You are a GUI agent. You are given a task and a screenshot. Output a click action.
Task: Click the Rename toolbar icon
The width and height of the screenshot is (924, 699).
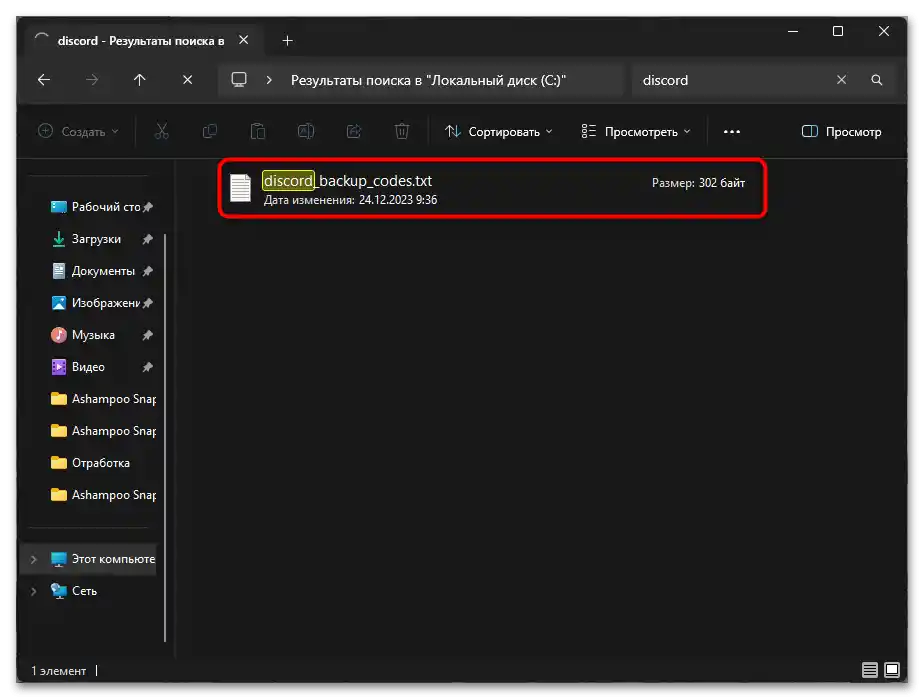(x=306, y=131)
